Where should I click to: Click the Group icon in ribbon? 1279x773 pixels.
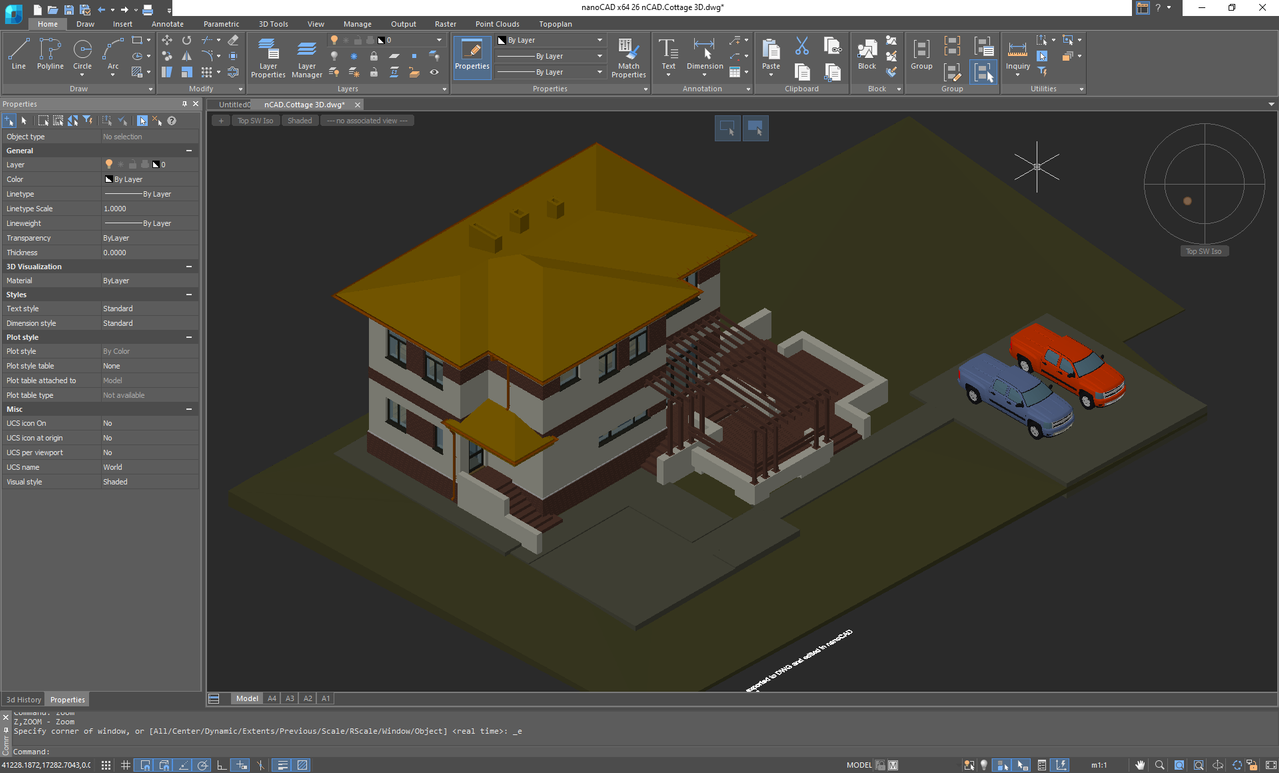click(x=921, y=53)
